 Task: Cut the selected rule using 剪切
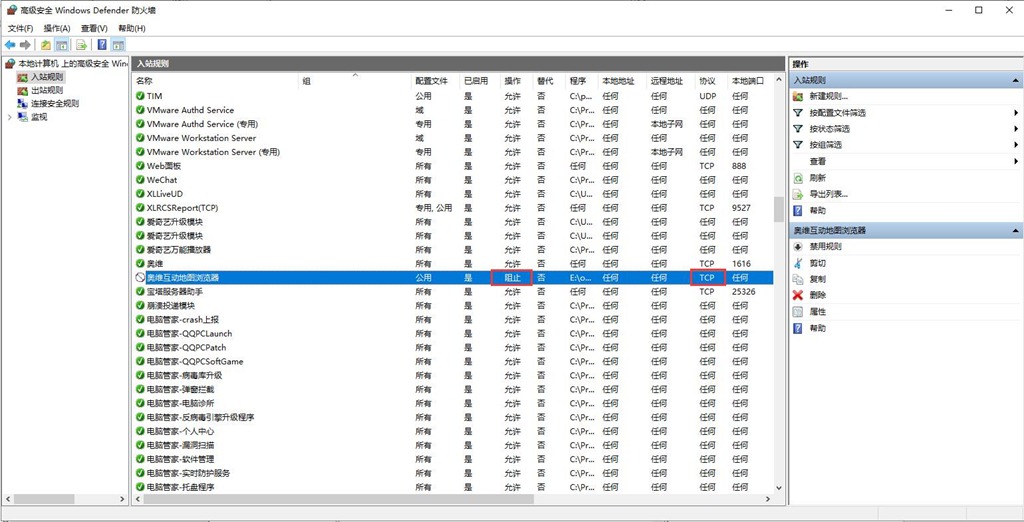click(x=818, y=263)
